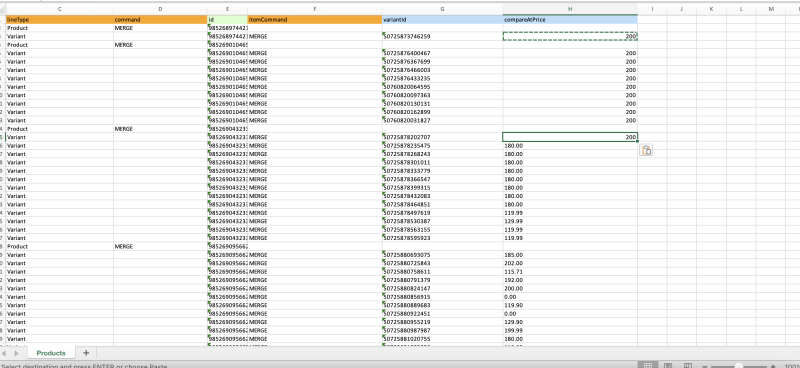
Task: Select column G header
Action: pos(442,9)
